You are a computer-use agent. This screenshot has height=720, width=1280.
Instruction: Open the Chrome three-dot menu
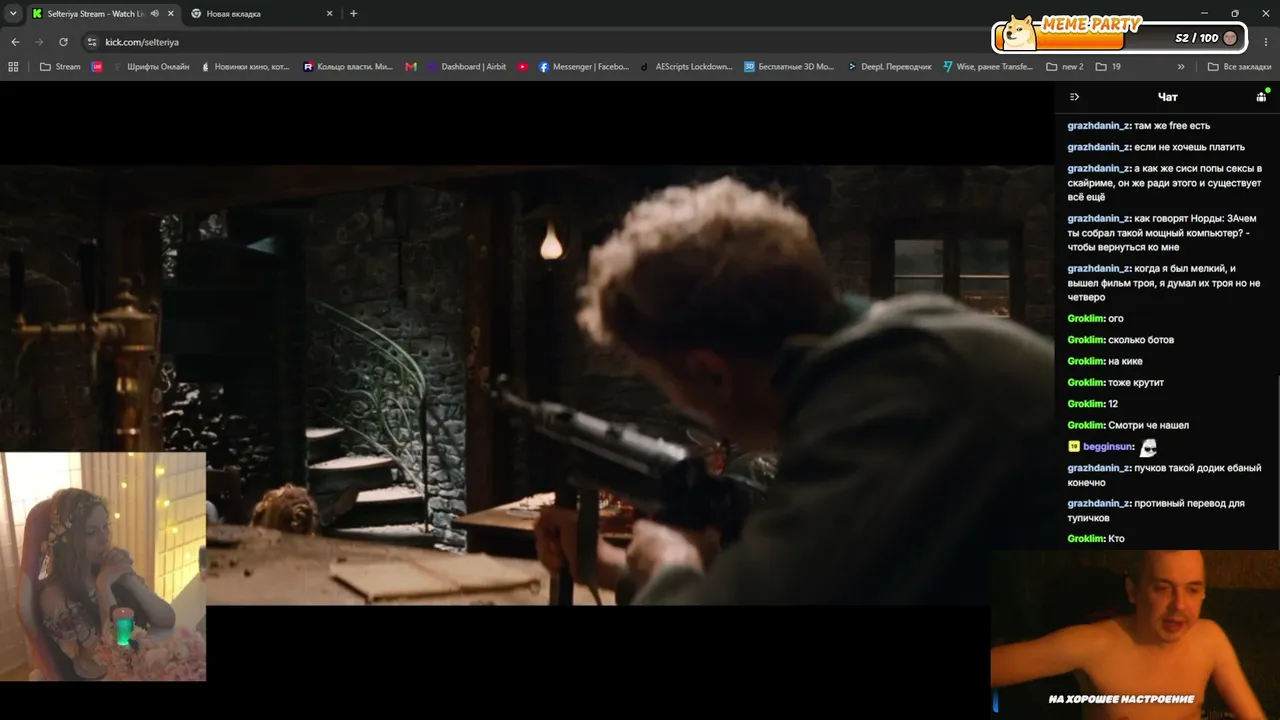pyautogui.click(x=1266, y=42)
